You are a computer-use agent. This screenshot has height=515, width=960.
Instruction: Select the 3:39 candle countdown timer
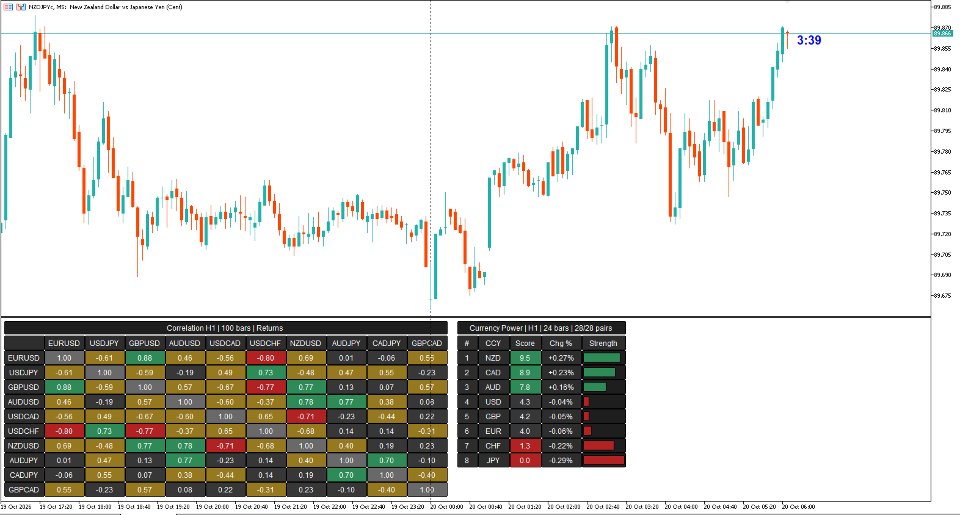(809, 40)
